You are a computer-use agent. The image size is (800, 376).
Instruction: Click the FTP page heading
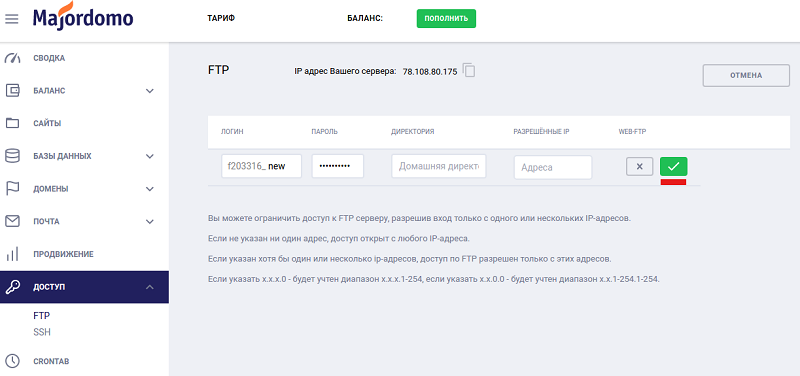(x=218, y=70)
